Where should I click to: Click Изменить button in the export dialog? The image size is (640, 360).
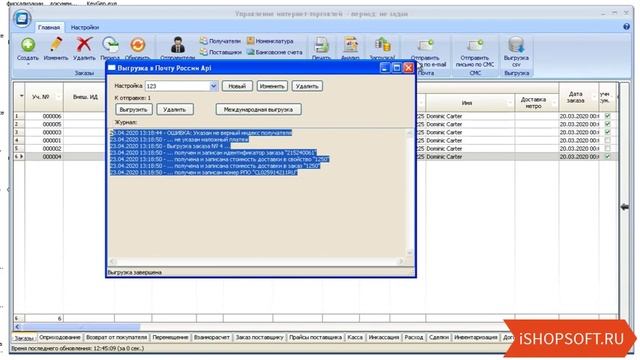click(272, 86)
